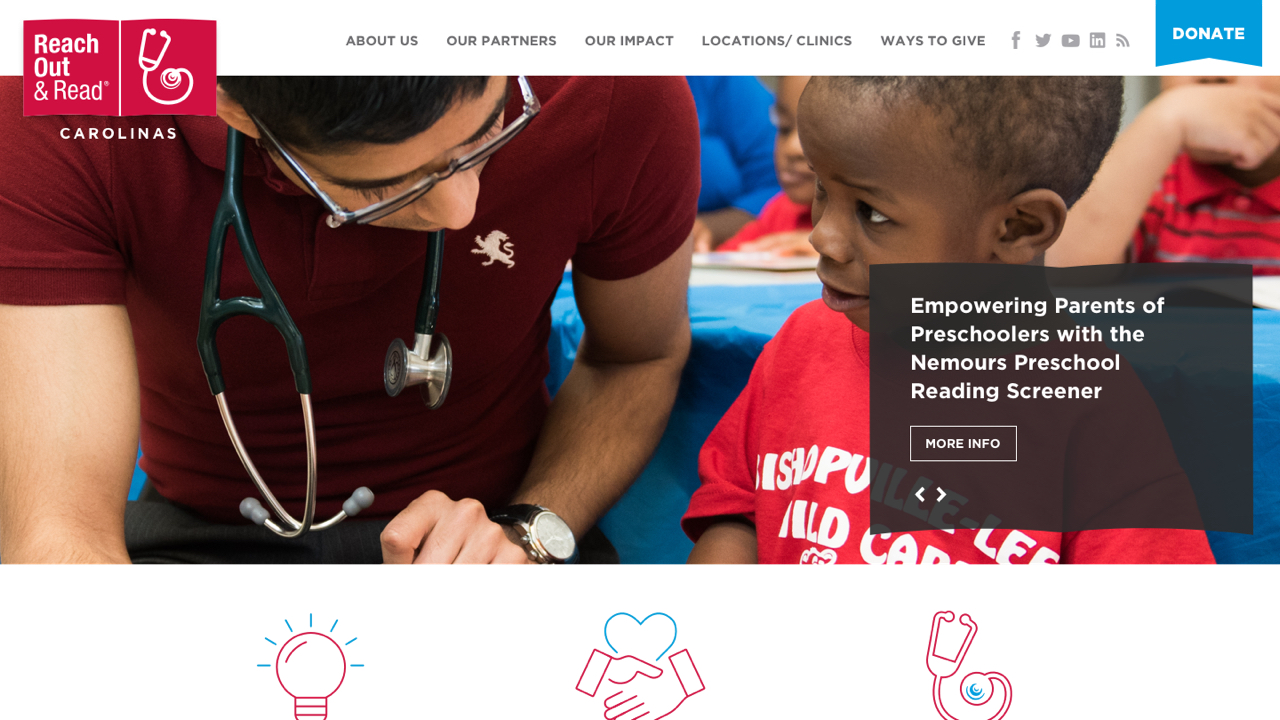Open the Twitter social icon

(x=1043, y=40)
